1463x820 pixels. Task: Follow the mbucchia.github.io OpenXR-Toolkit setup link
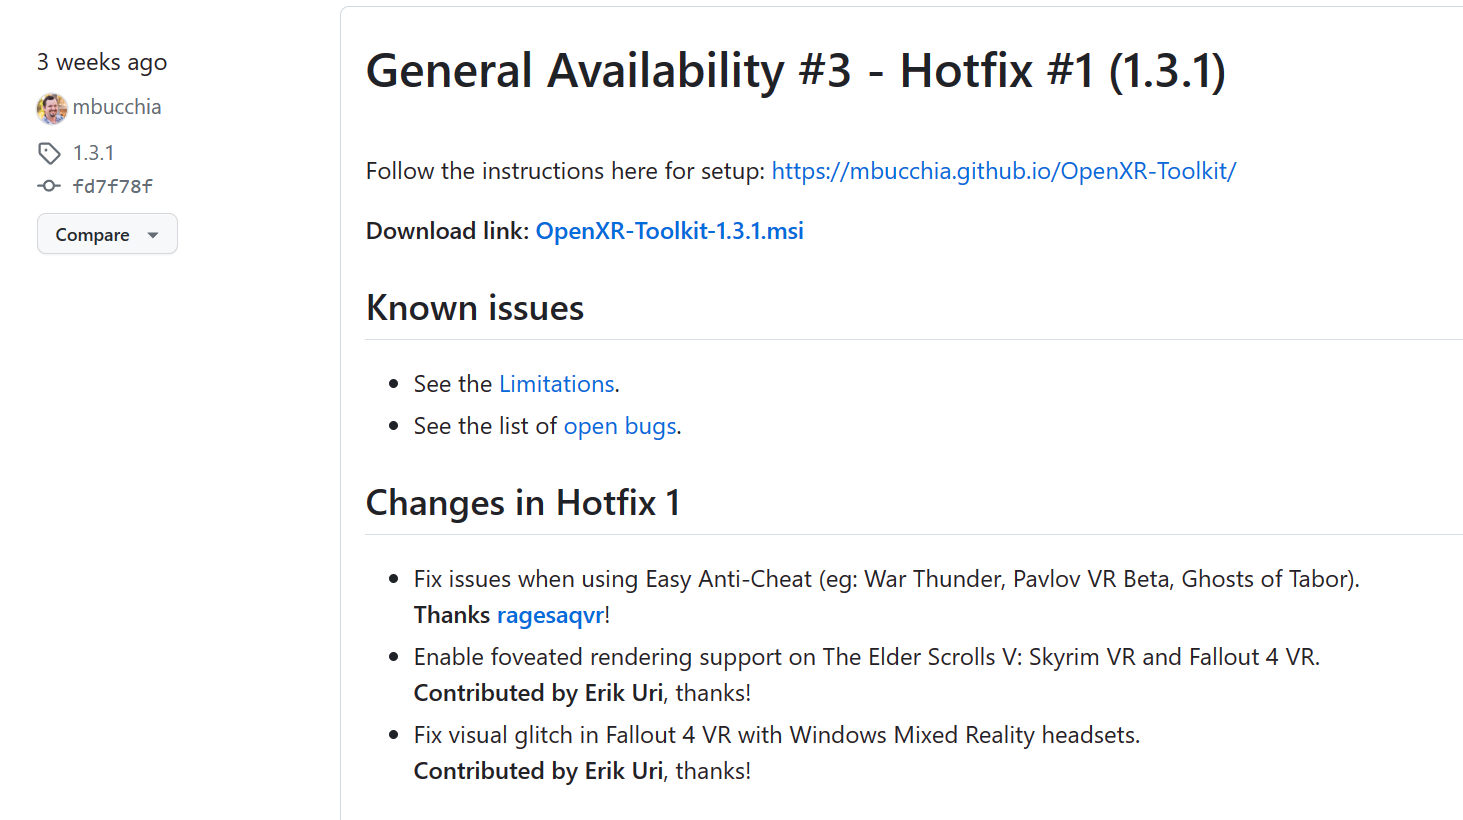point(1003,171)
